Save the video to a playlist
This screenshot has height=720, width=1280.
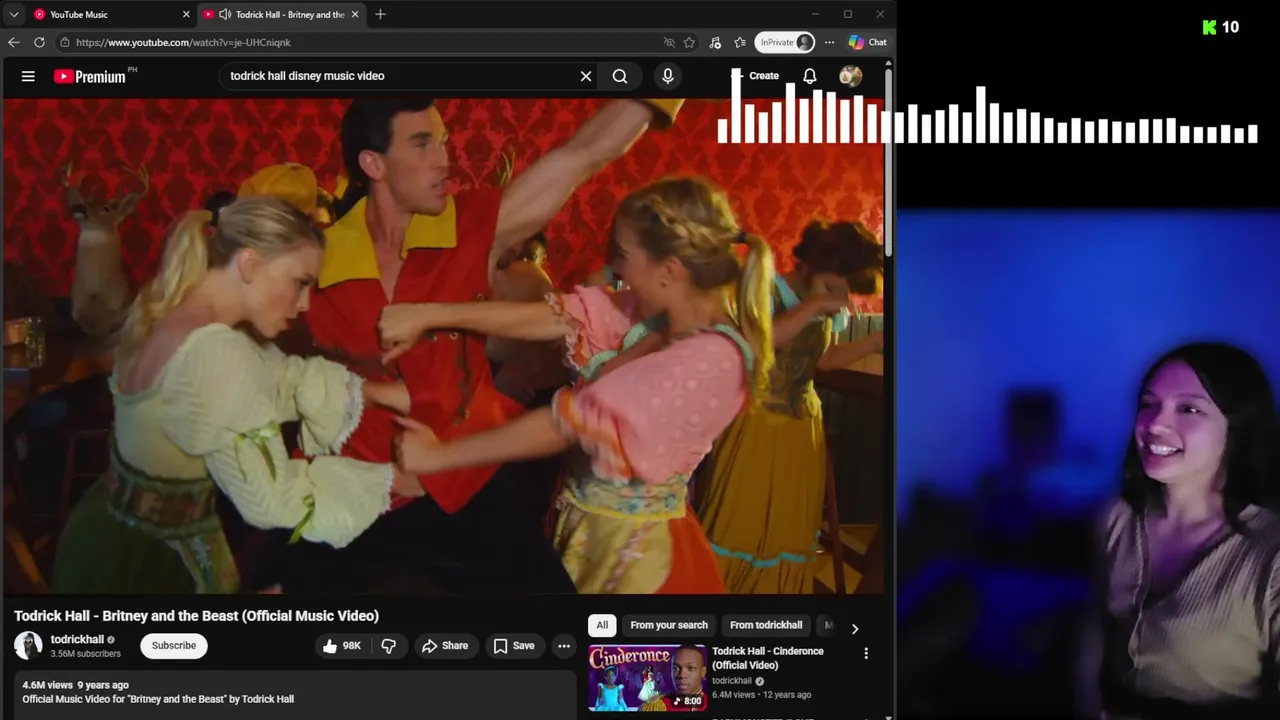click(514, 646)
